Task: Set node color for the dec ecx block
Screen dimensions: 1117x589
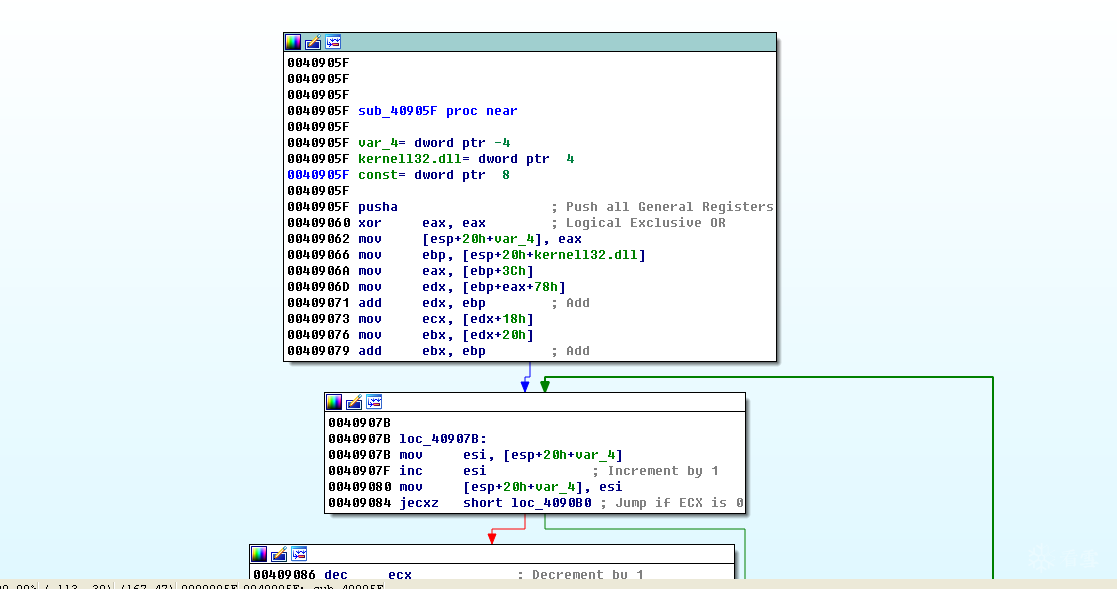Action: (x=259, y=554)
